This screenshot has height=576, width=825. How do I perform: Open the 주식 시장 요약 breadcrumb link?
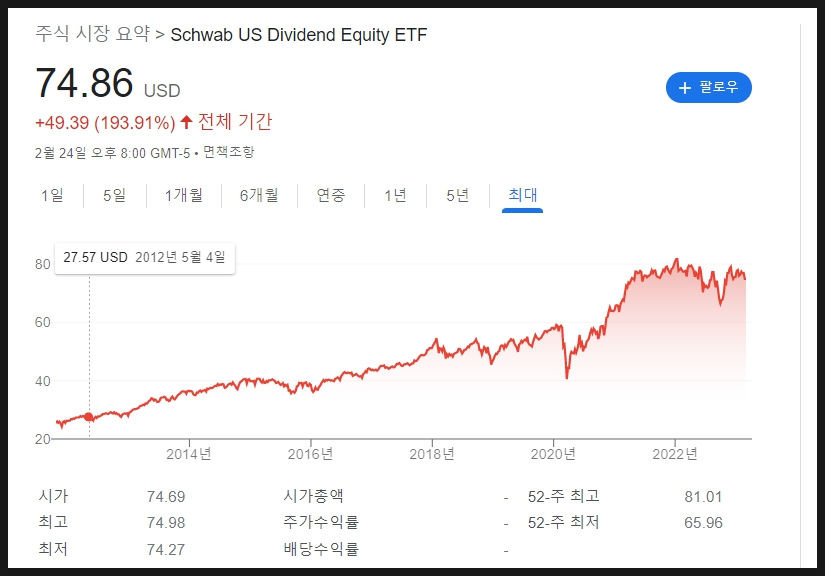click(x=93, y=34)
